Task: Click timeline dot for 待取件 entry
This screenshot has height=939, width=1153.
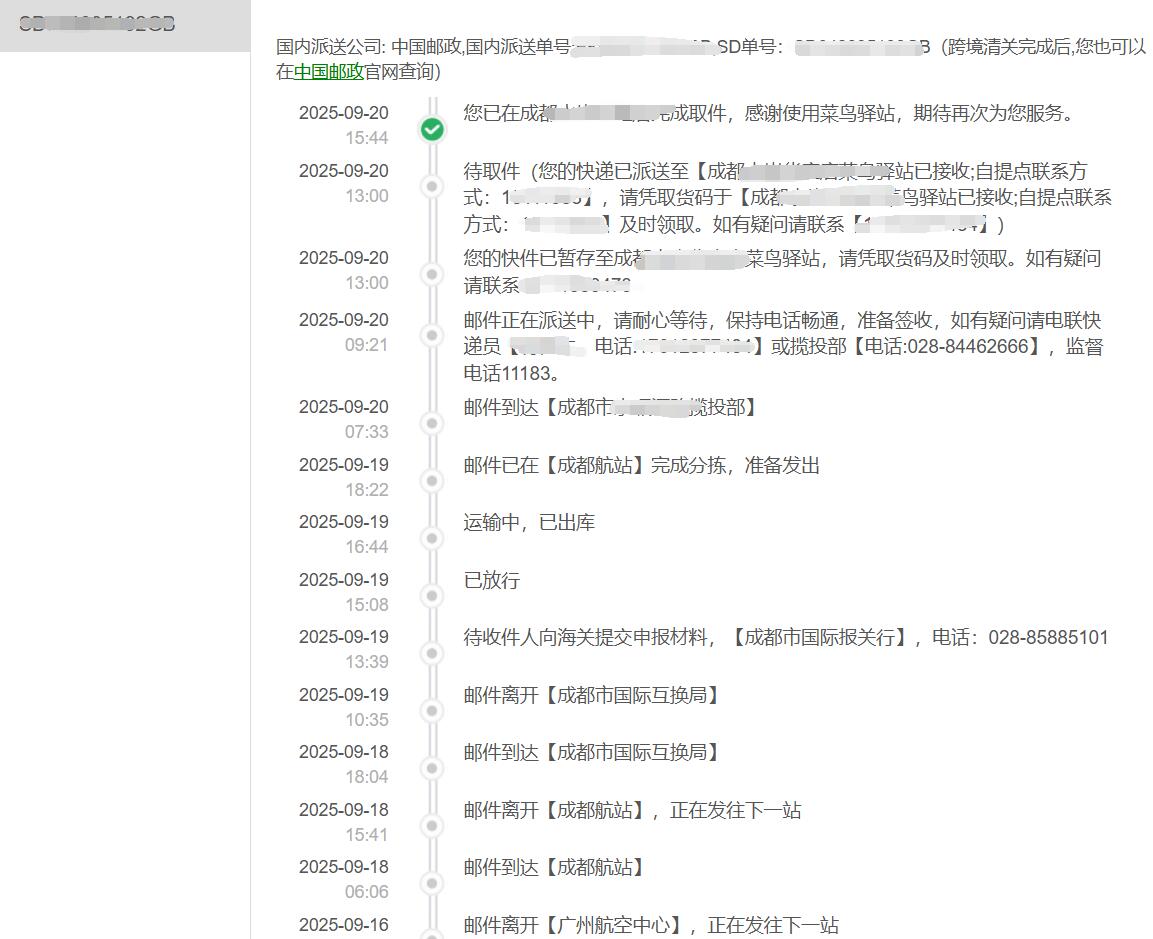Action: point(432,186)
